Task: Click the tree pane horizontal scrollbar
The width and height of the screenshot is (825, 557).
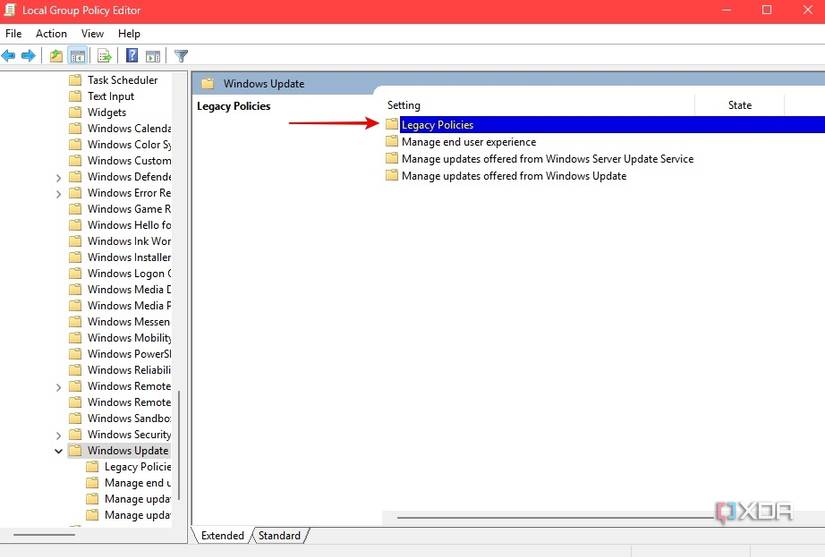Action: (44, 534)
